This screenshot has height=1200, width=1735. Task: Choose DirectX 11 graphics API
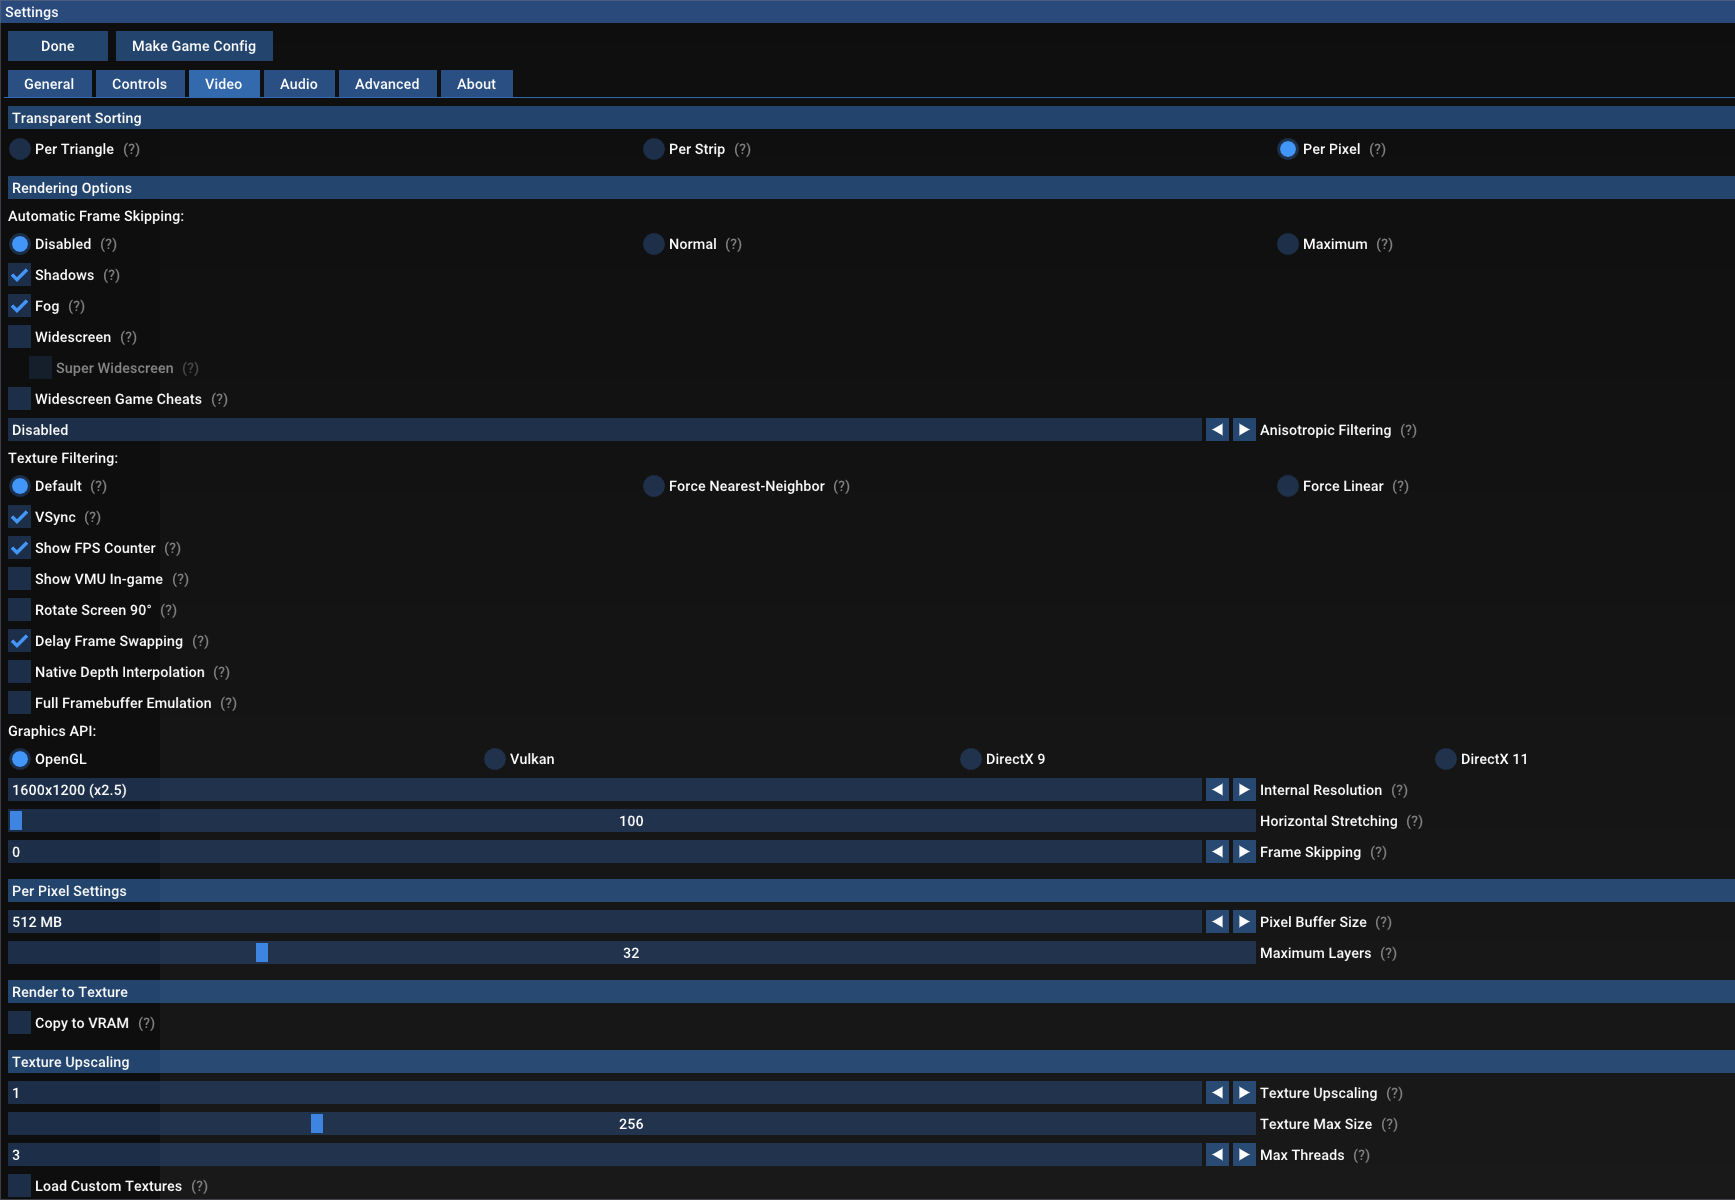pyautogui.click(x=1446, y=759)
